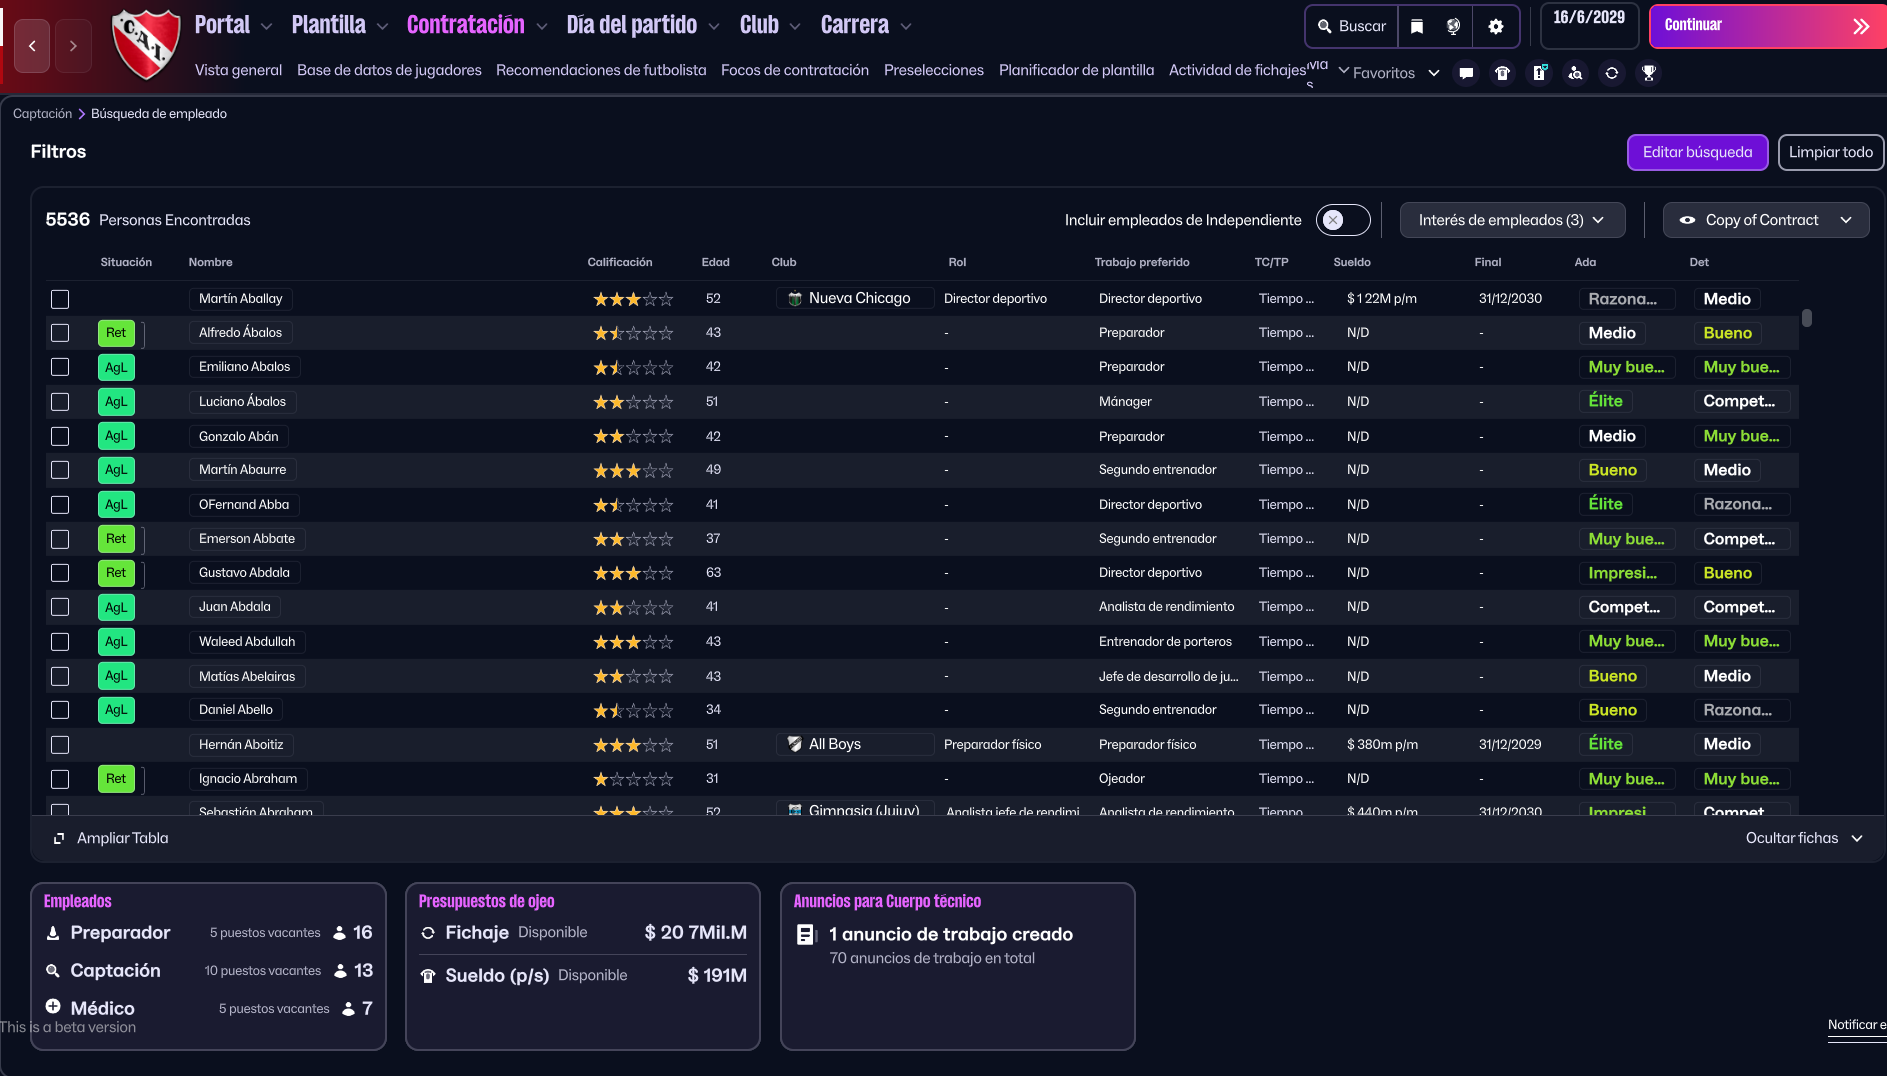
Task: Click the scouting person-search shortcut icon
Action: (x=1575, y=73)
